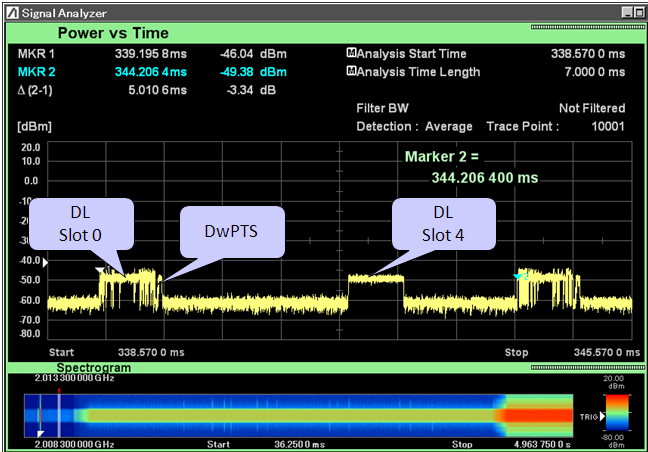Click the reference level triangle at -40 dBm
This screenshot has width=648, height=452.
(x=45, y=262)
